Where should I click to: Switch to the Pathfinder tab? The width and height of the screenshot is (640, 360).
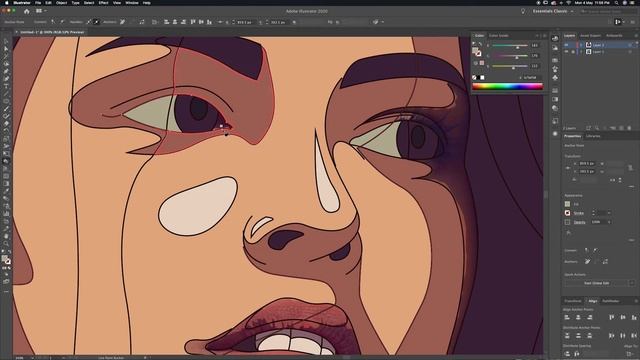[611, 301]
